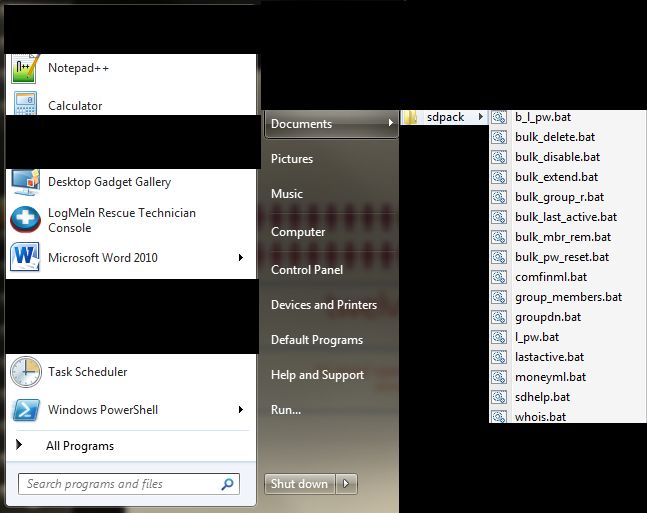Click the Desktop Gadget Gallery icon
This screenshot has width=647, height=513.
point(25,182)
